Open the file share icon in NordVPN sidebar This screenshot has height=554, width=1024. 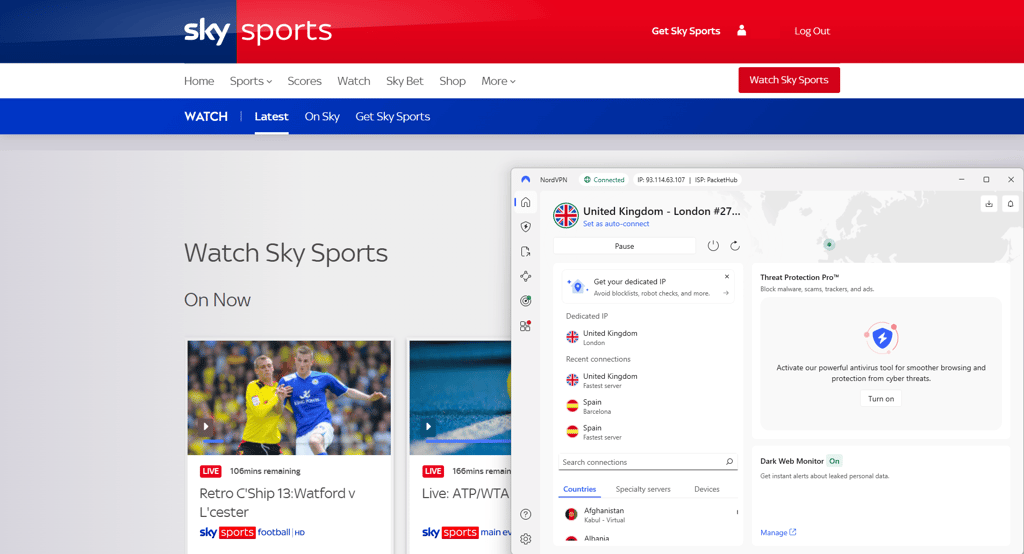(x=526, y=252)
